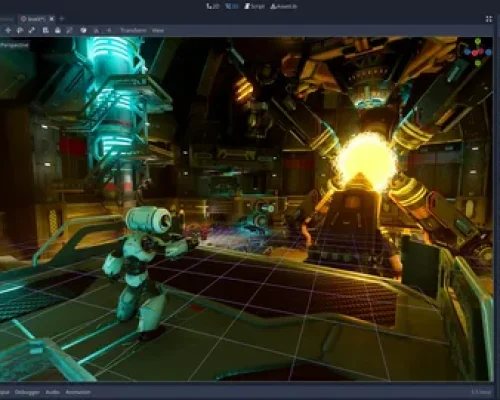Toggle the group children icon
This screenshot has height=400, width=500.
tap(69, 30)
